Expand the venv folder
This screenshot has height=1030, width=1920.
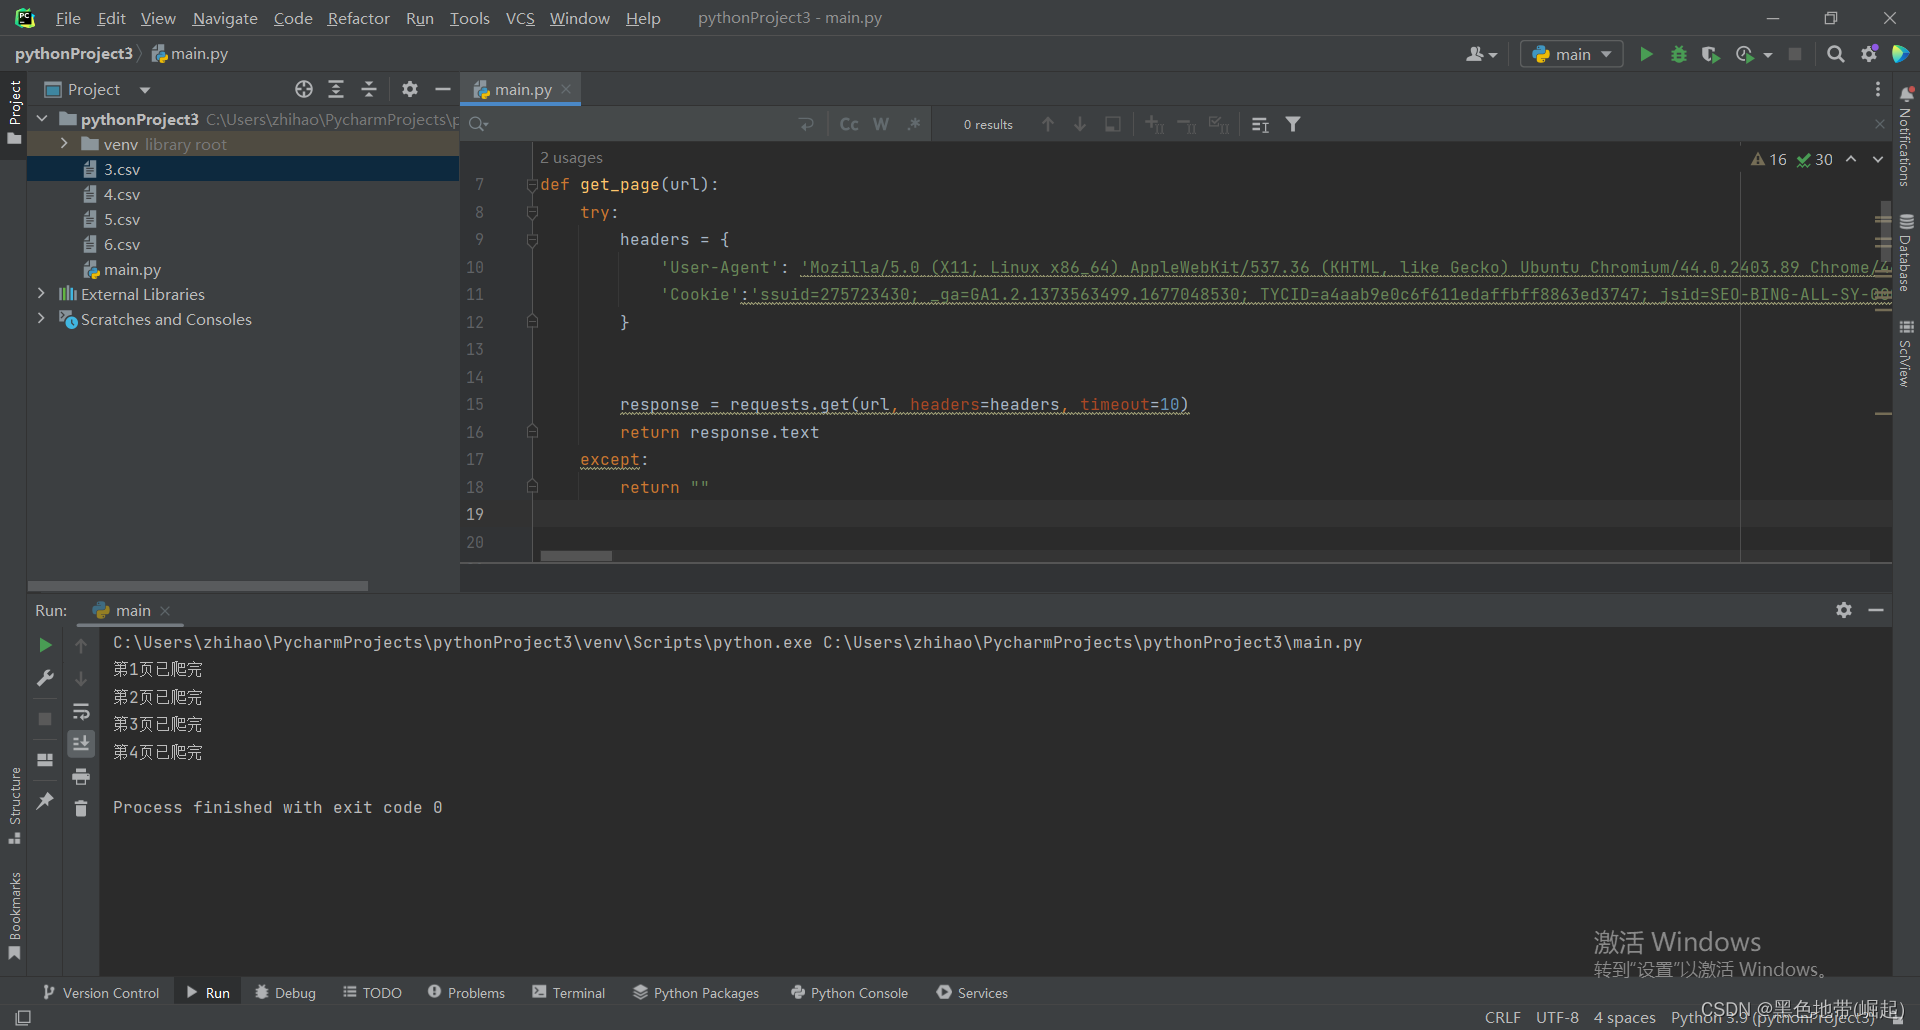(64, 144)
